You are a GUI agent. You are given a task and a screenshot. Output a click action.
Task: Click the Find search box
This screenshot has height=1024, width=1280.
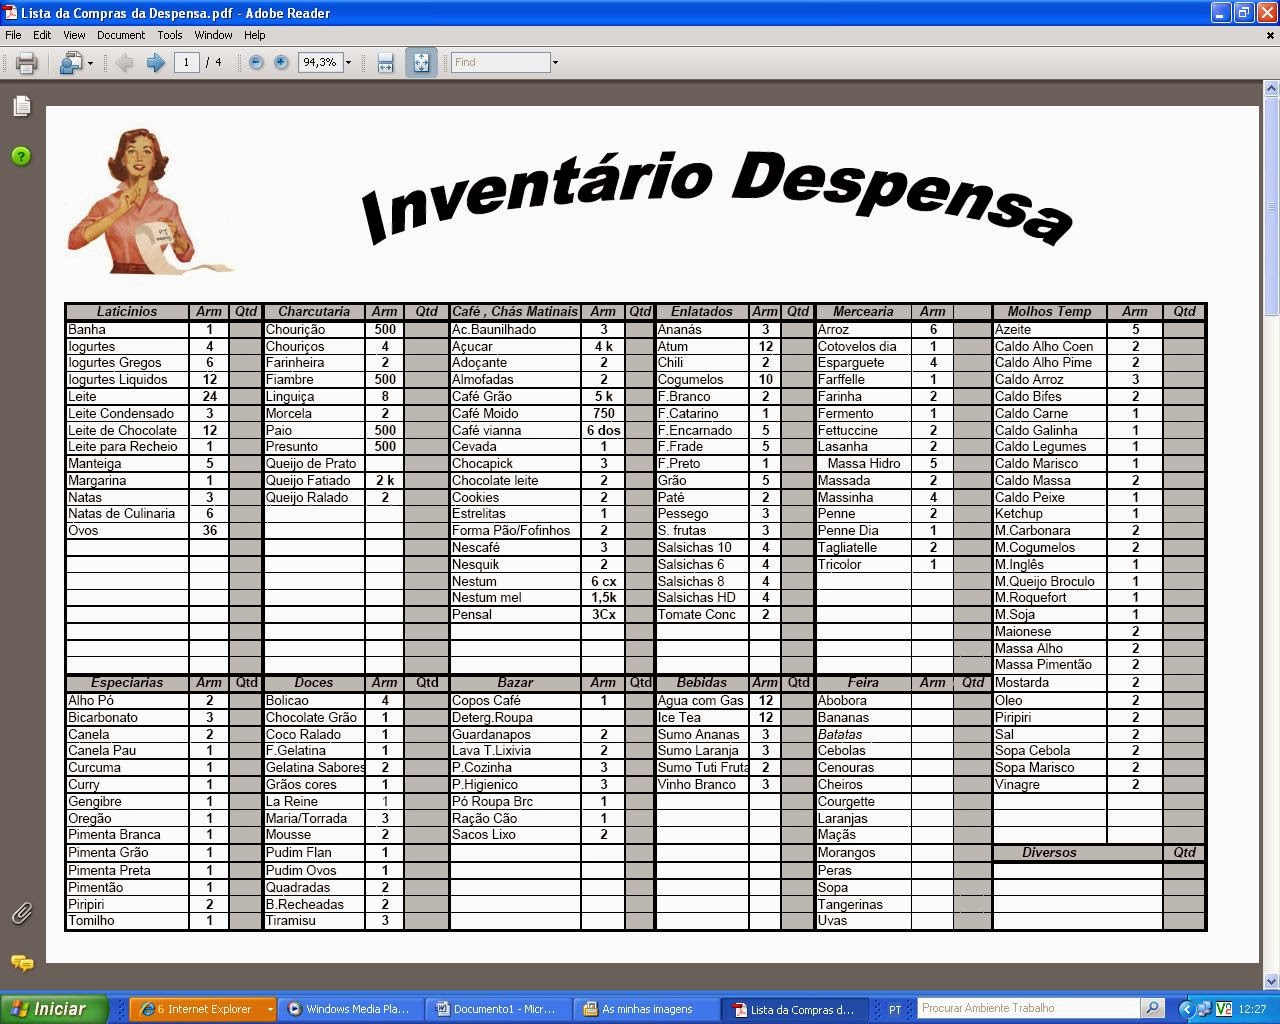(x=500, y=62)
